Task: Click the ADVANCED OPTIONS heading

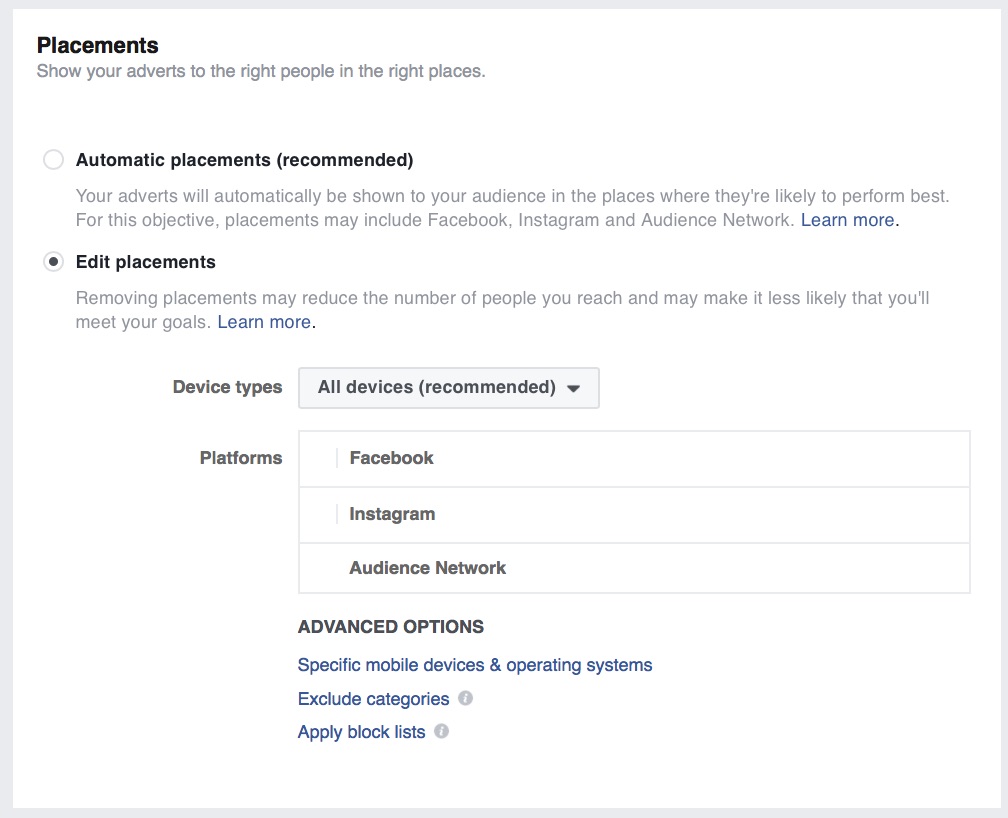Action: 391,627
